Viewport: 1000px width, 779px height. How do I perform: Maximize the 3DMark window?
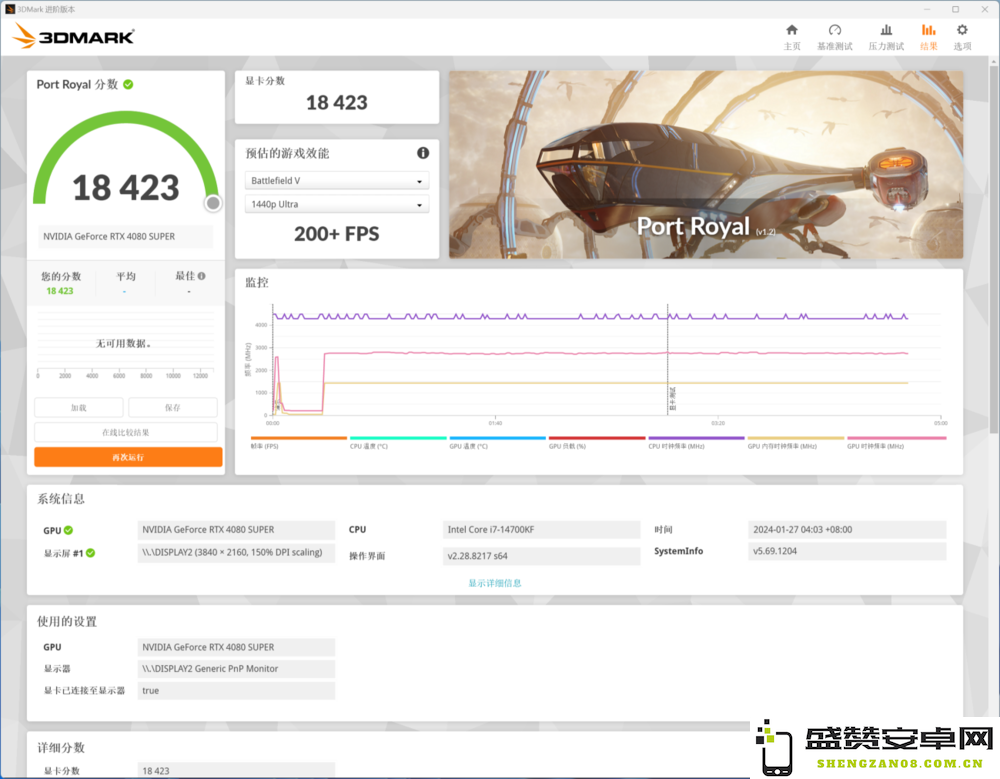pos(955,9)
